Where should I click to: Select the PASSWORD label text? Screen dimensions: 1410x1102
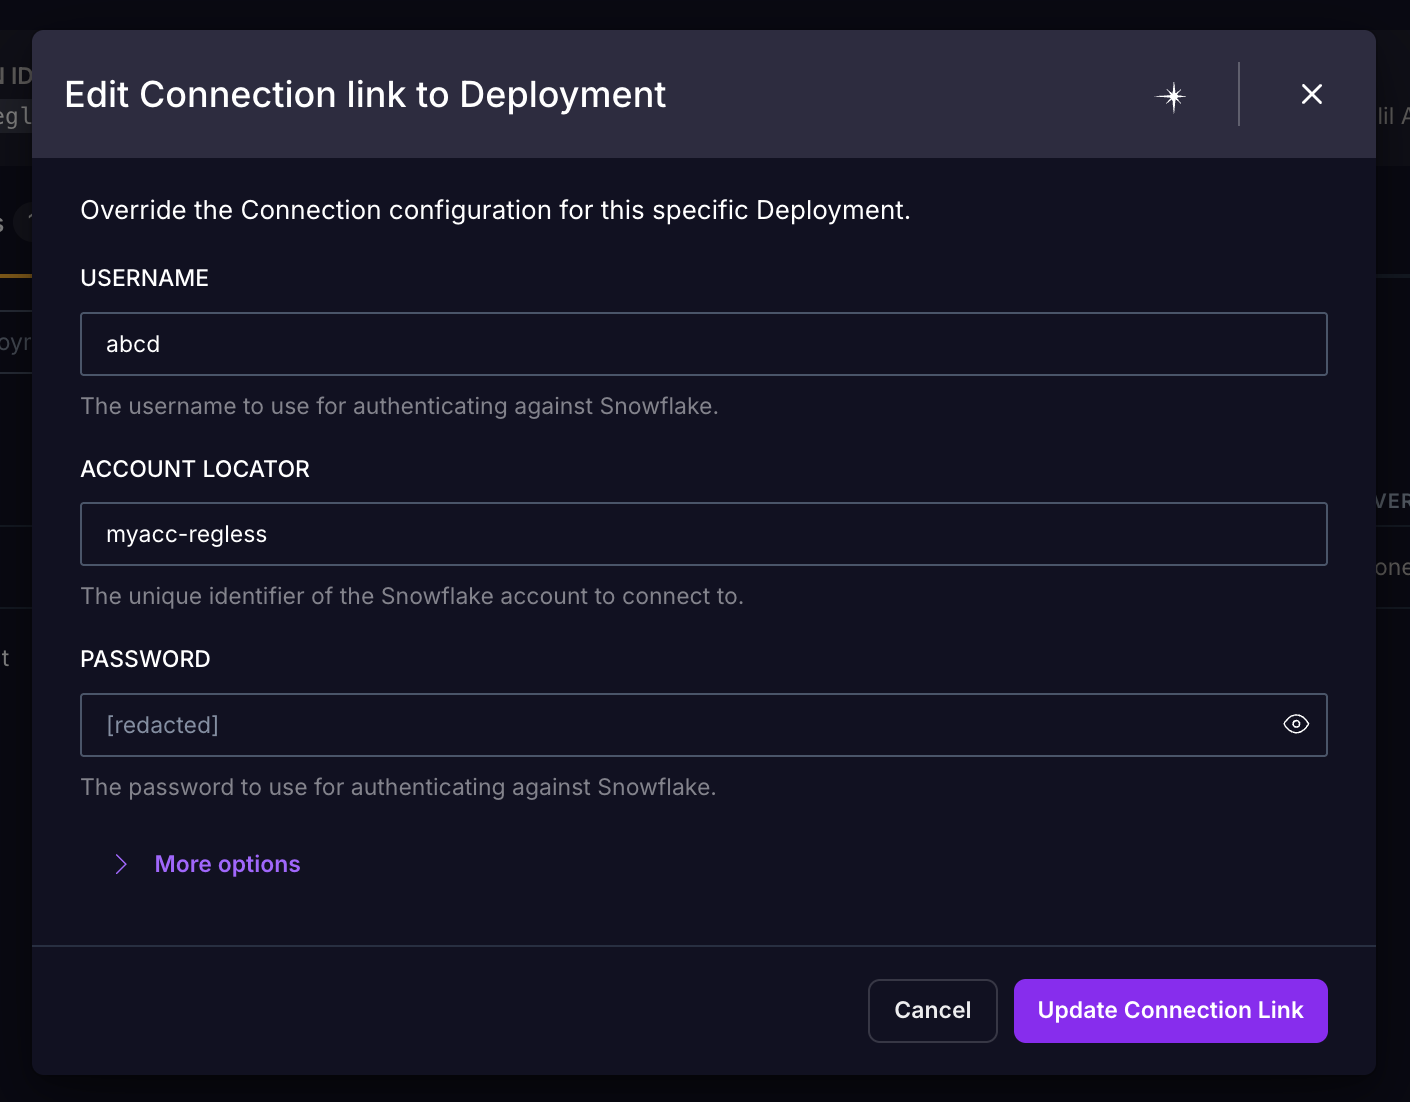pyautogui.click(x=145, y=659)
